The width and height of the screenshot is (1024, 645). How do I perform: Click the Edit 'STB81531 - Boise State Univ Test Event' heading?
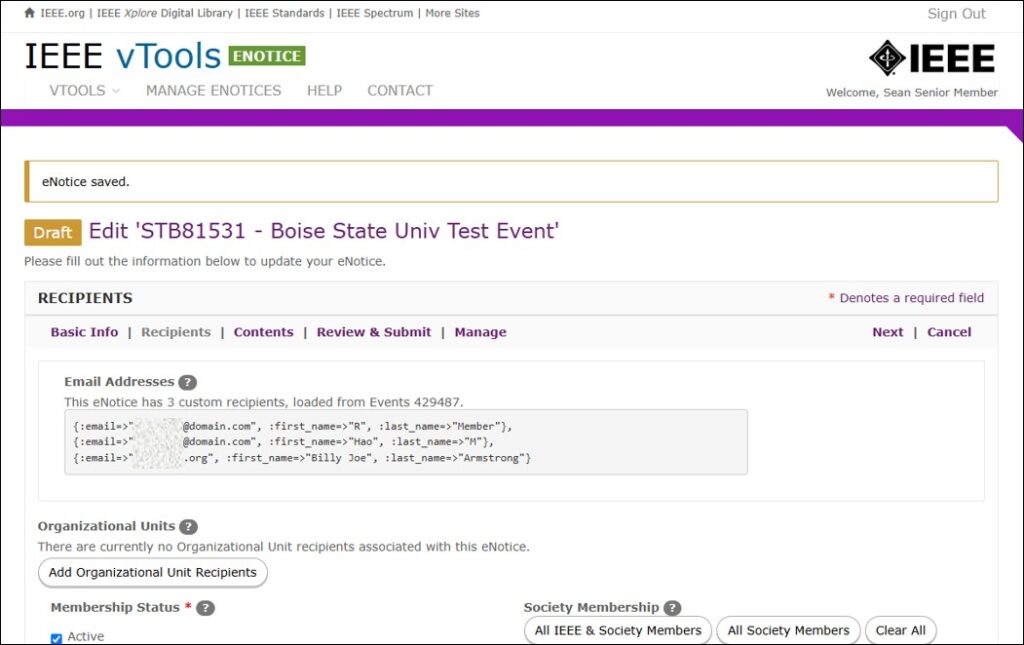point(323,231)
